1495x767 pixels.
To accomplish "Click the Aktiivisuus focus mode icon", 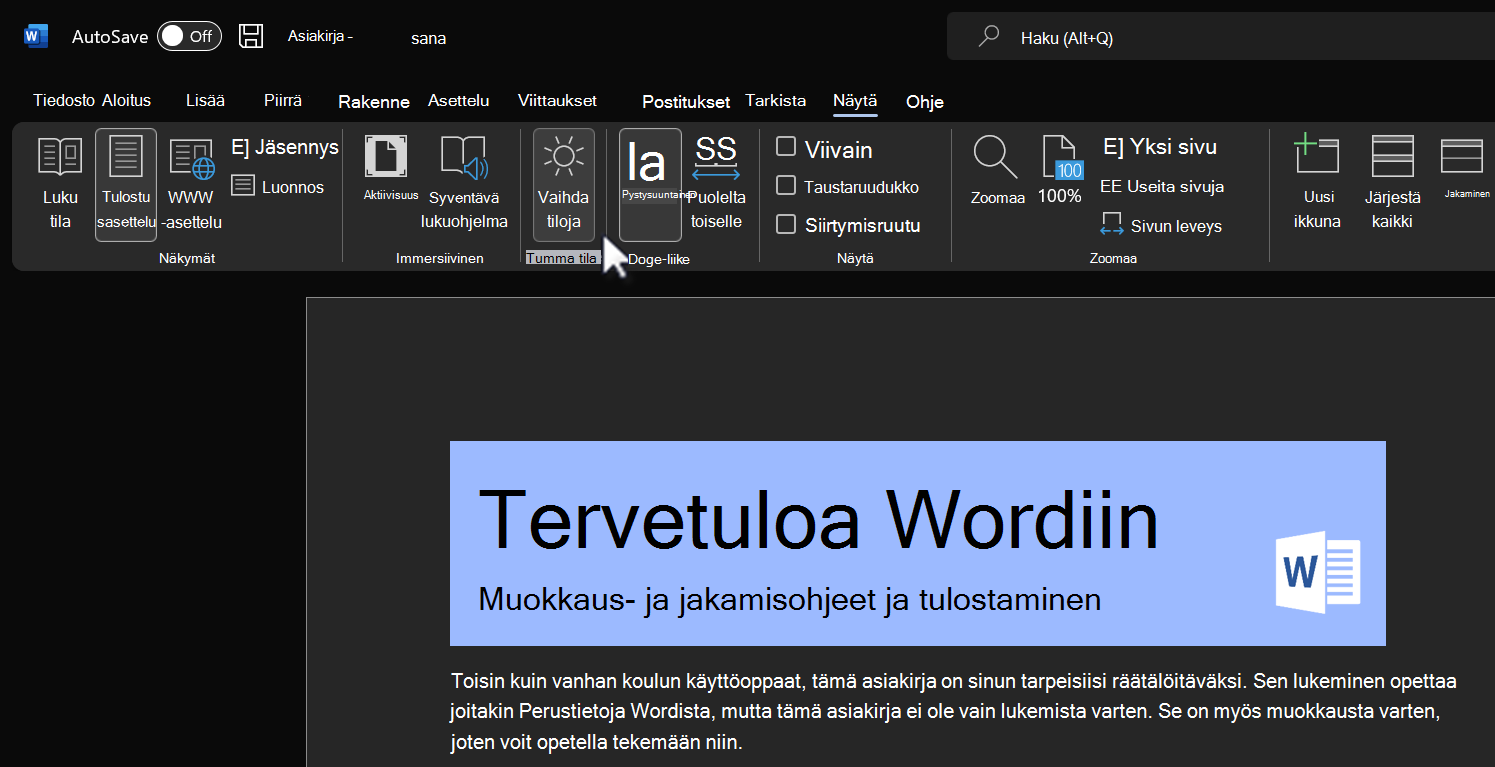I will [386, 157].
